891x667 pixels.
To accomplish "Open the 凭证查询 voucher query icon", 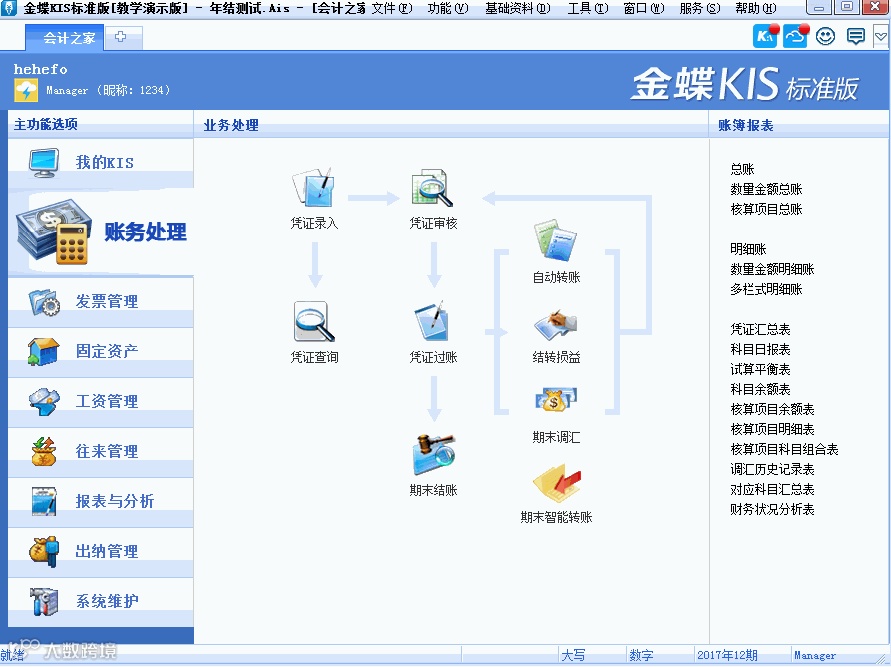I will tap(314, 322).
